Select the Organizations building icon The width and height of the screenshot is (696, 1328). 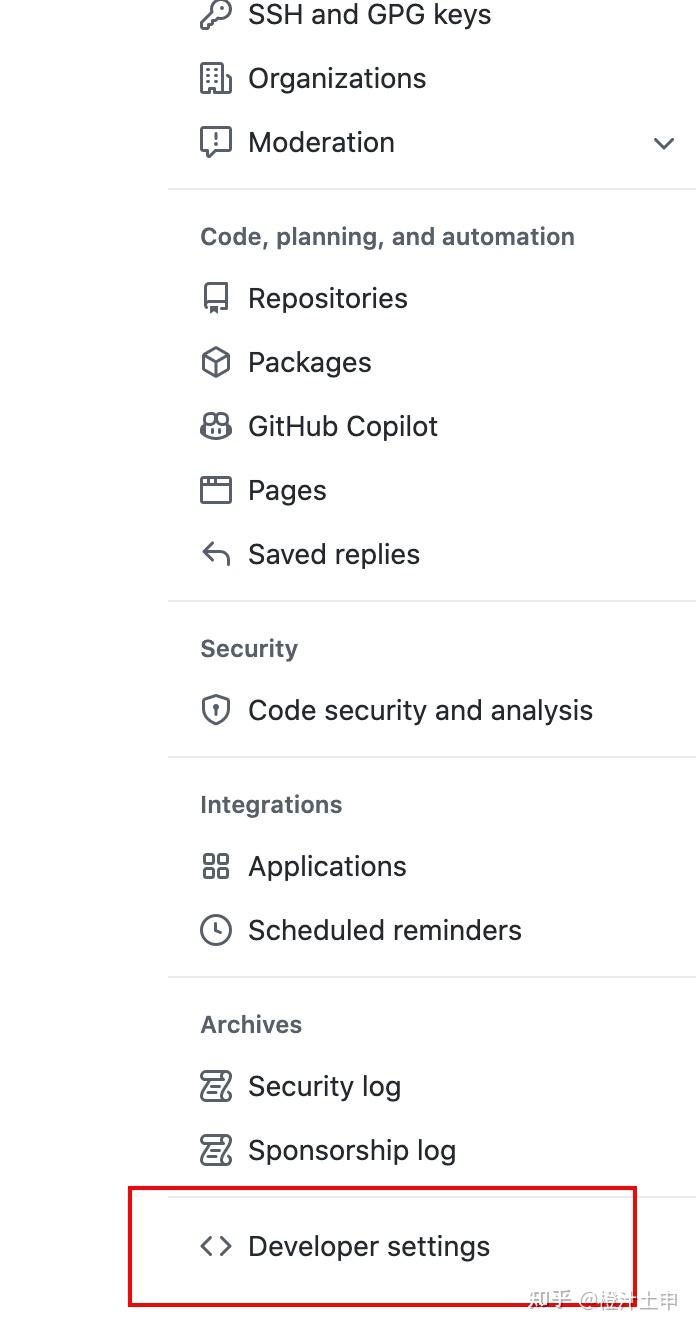click(x=216, y=78)
